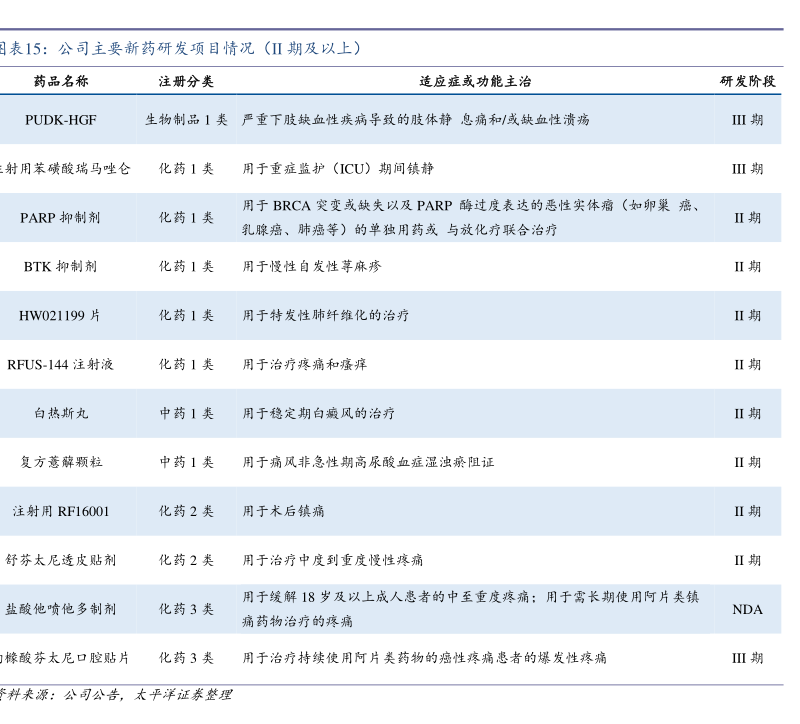Click the ICU sedation indication text

click(338, 169)
